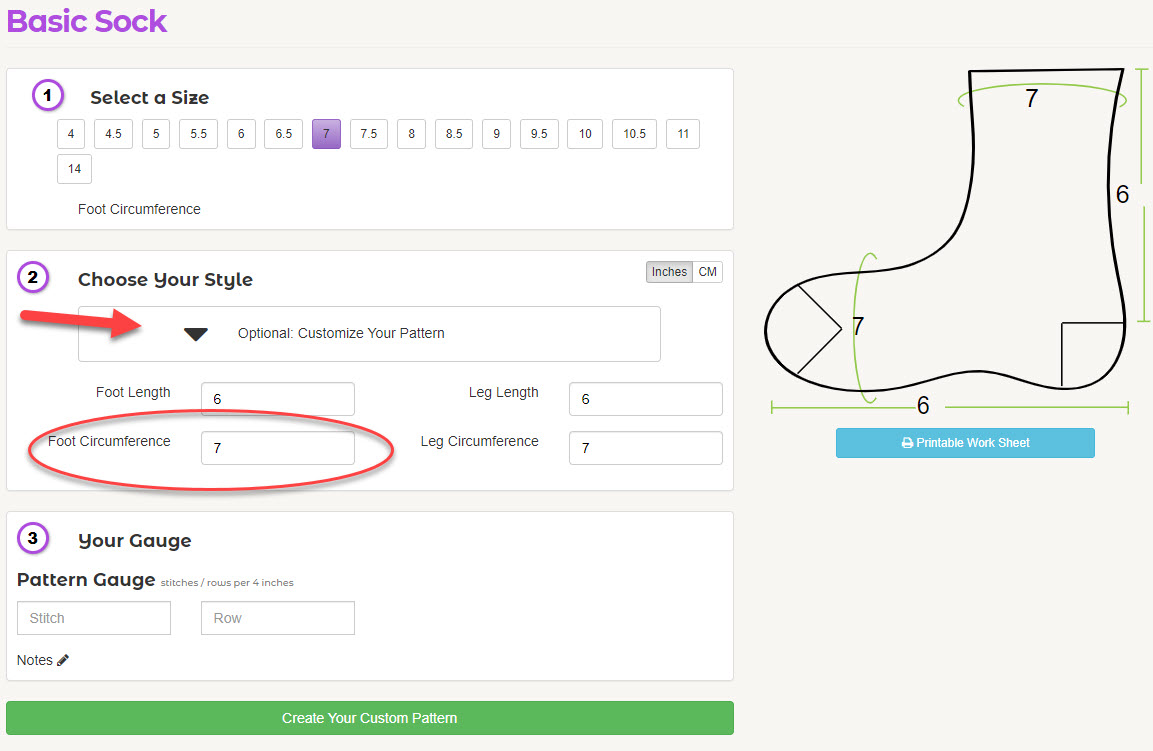Screen dimensions: 1153x751
Task: Select size 7.5
Action: (368, 134)
